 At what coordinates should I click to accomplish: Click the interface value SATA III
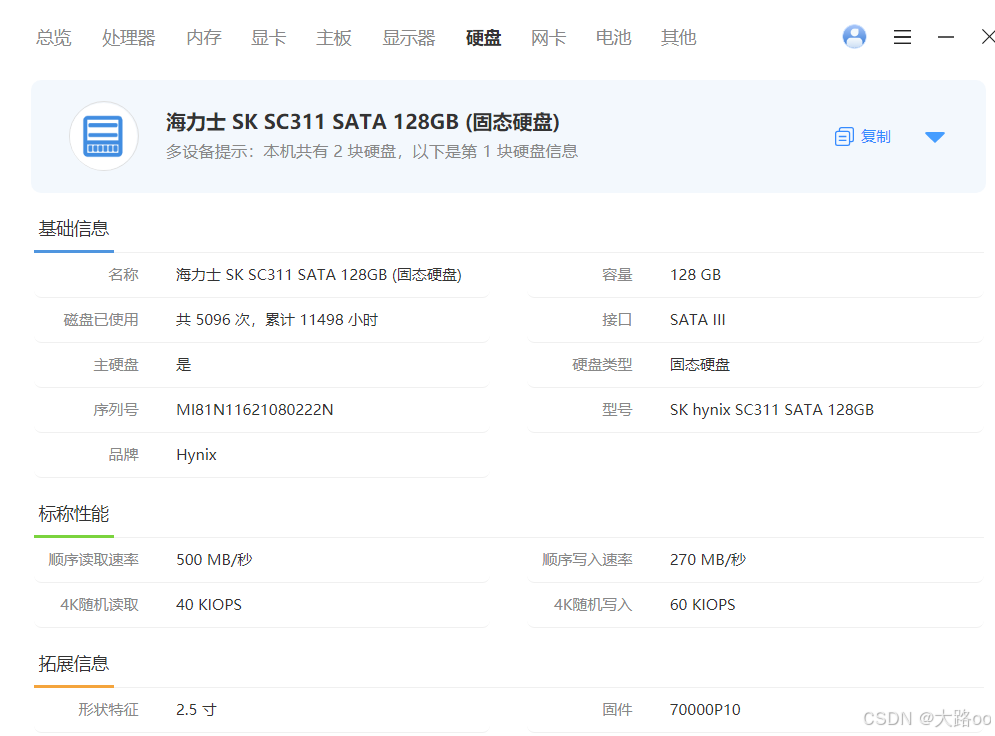coord(697,320)
